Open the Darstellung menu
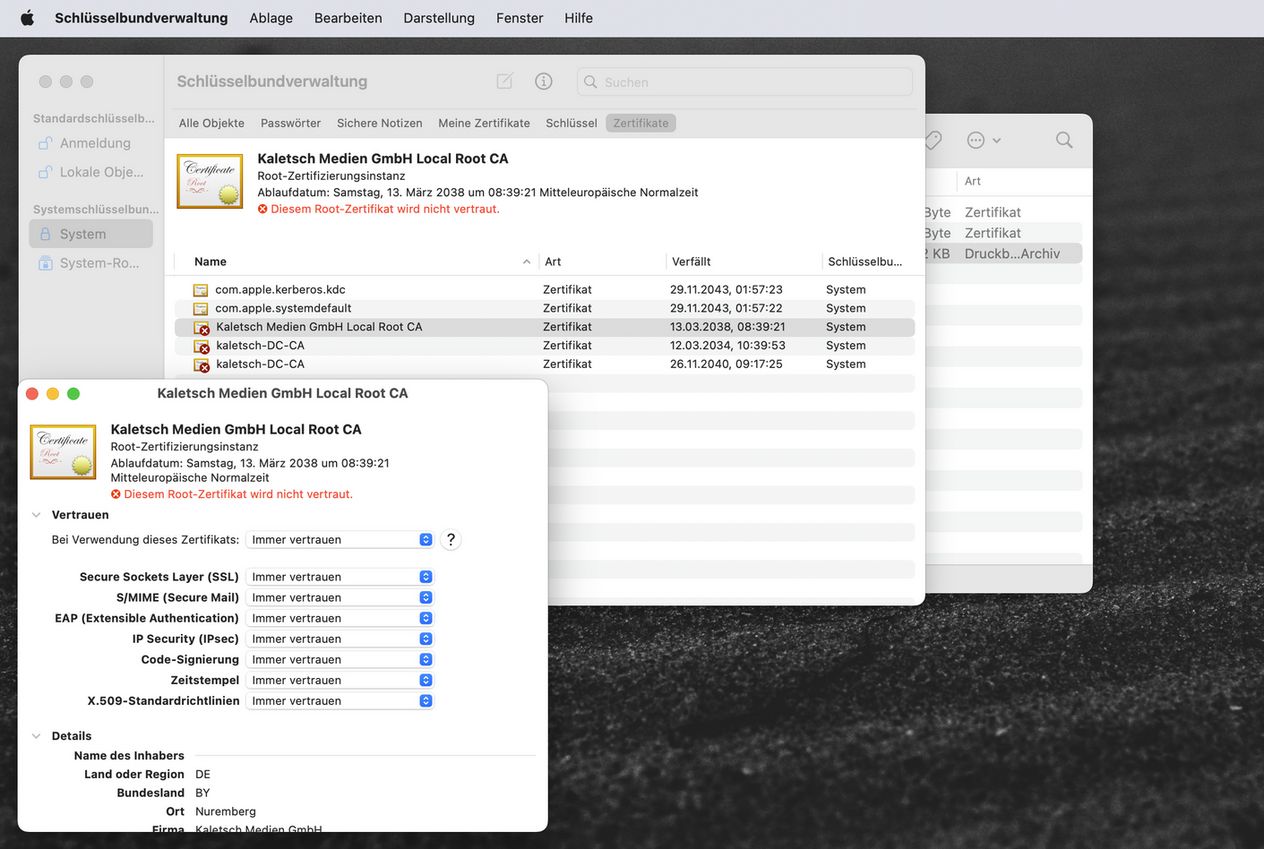 coord(439,18)
